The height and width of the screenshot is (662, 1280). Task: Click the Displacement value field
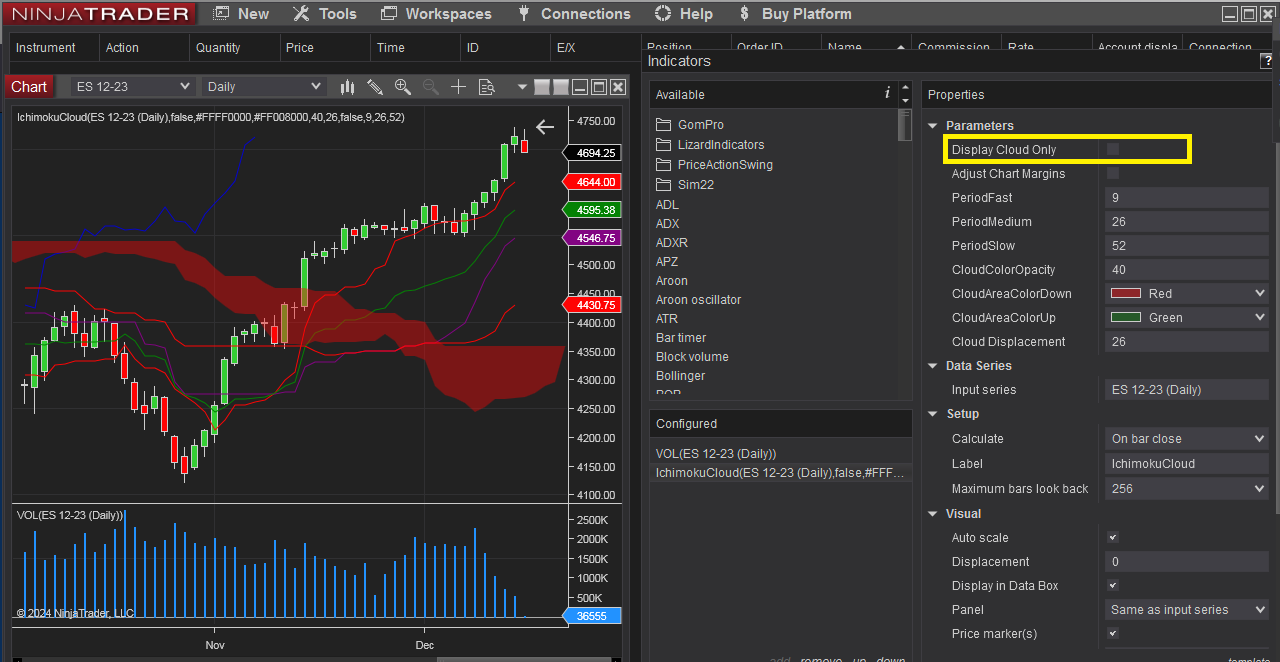click(x=1187, y=562)
